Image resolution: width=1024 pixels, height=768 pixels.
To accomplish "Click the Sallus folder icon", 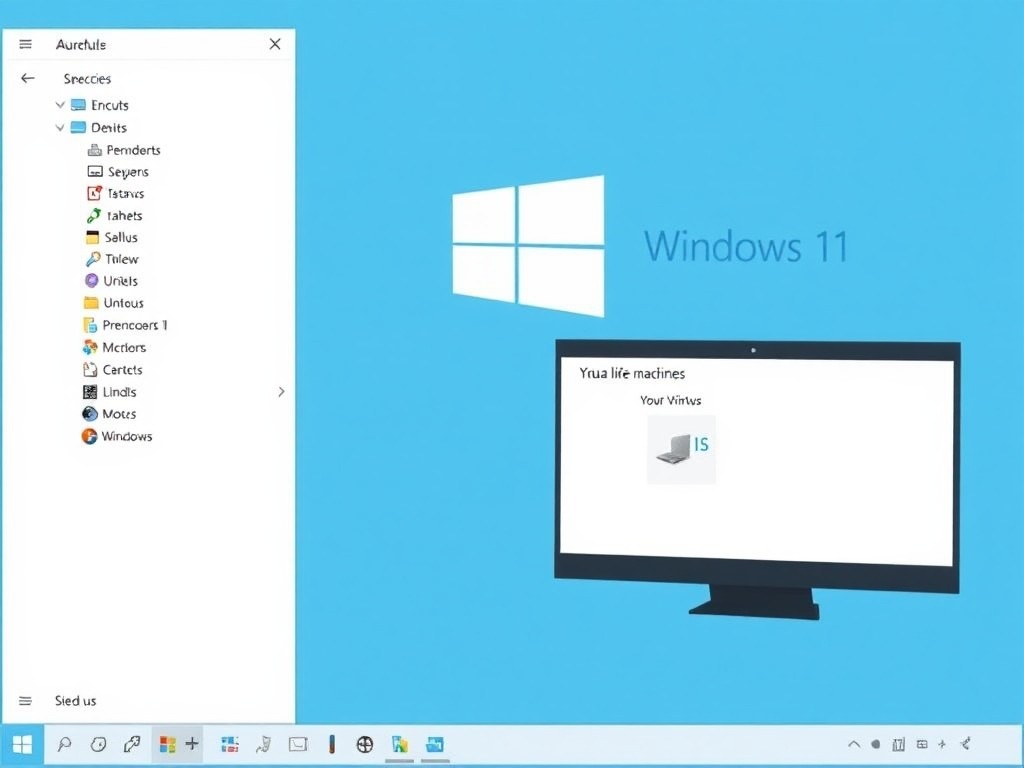I will pos(95,237).
